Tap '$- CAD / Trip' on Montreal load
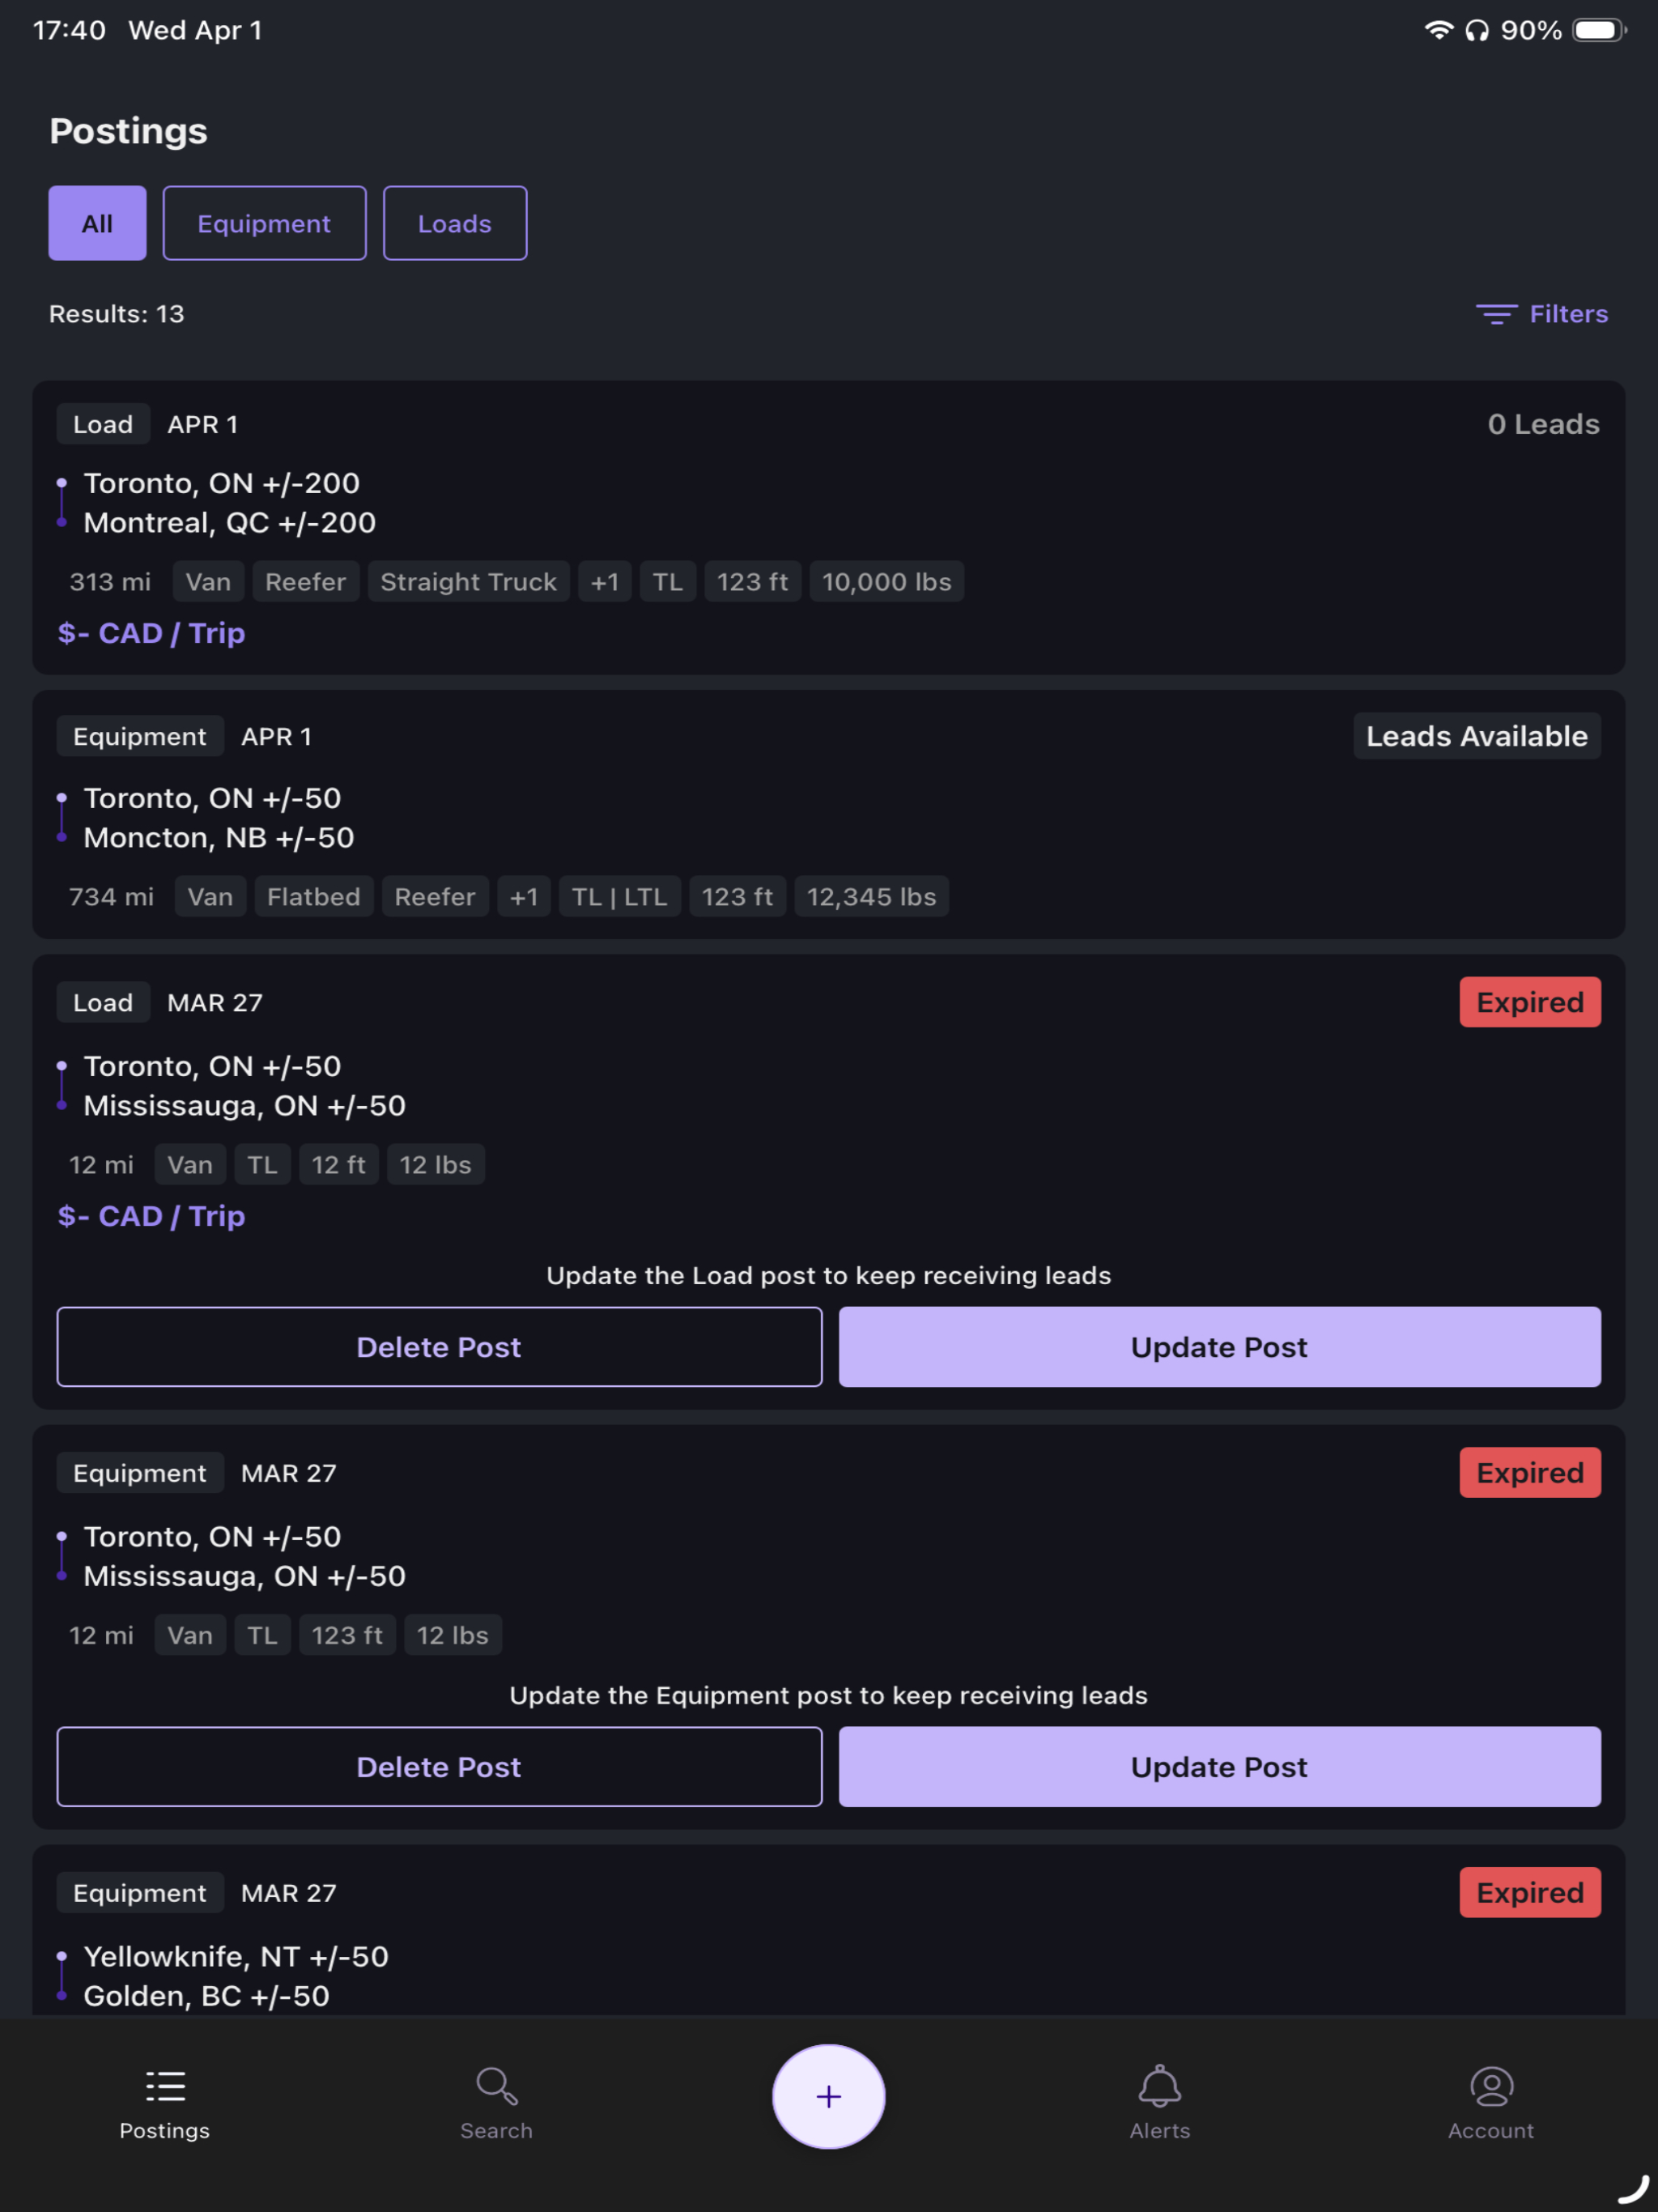Viewport: 1658px width, 2212px height. (151, 633)
